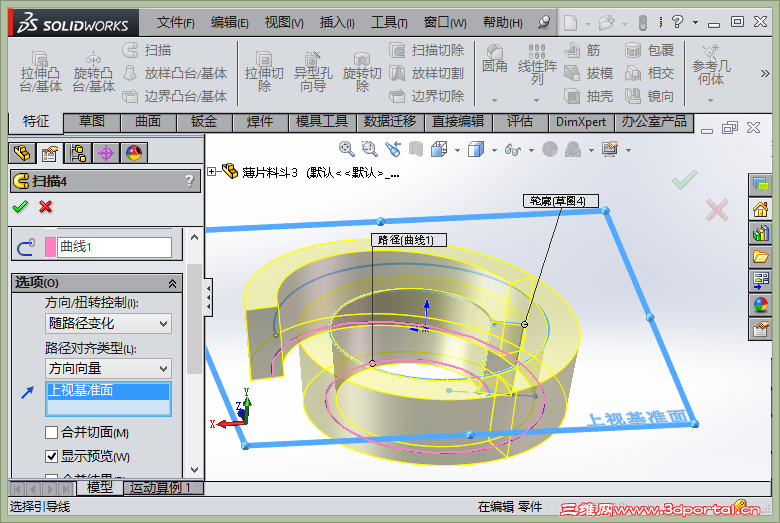Image resolution: width=780 pixels, height=523 pixels.
Task: Click the Extruded Cut (拉伸切除) tool
Action: [264, 72]
